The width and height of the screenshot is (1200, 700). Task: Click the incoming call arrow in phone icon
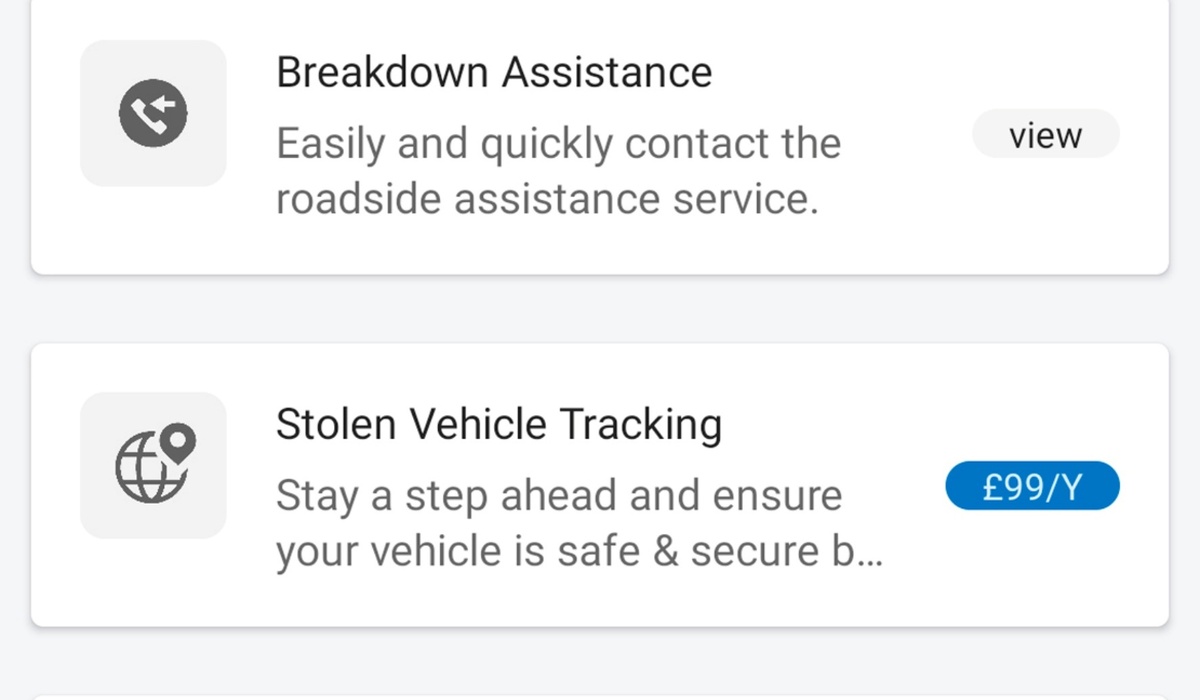tap(165, 104)
